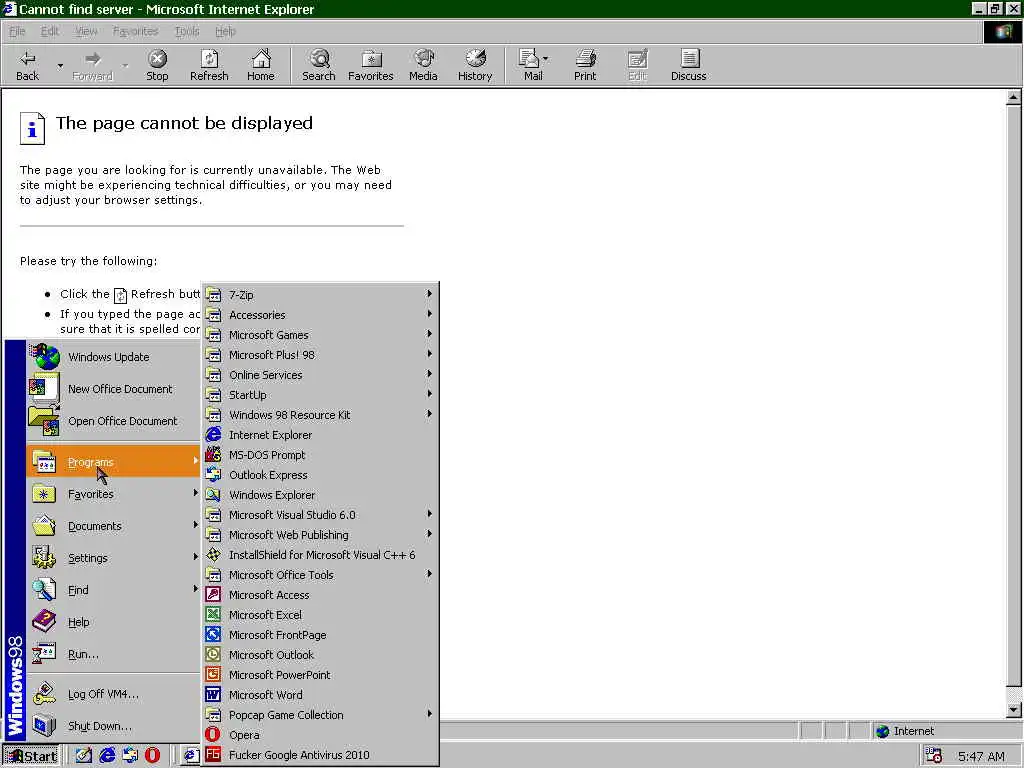
Task: Expand Microsoft Plus! 98 submenu
Action: coord(320,355)
